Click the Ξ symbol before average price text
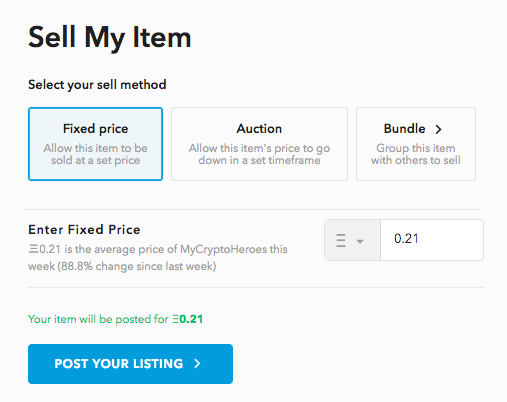 pos(33,249)
